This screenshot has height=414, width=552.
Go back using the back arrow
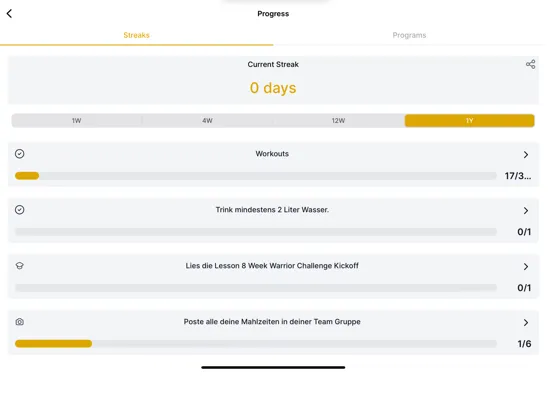coord(10,14)
